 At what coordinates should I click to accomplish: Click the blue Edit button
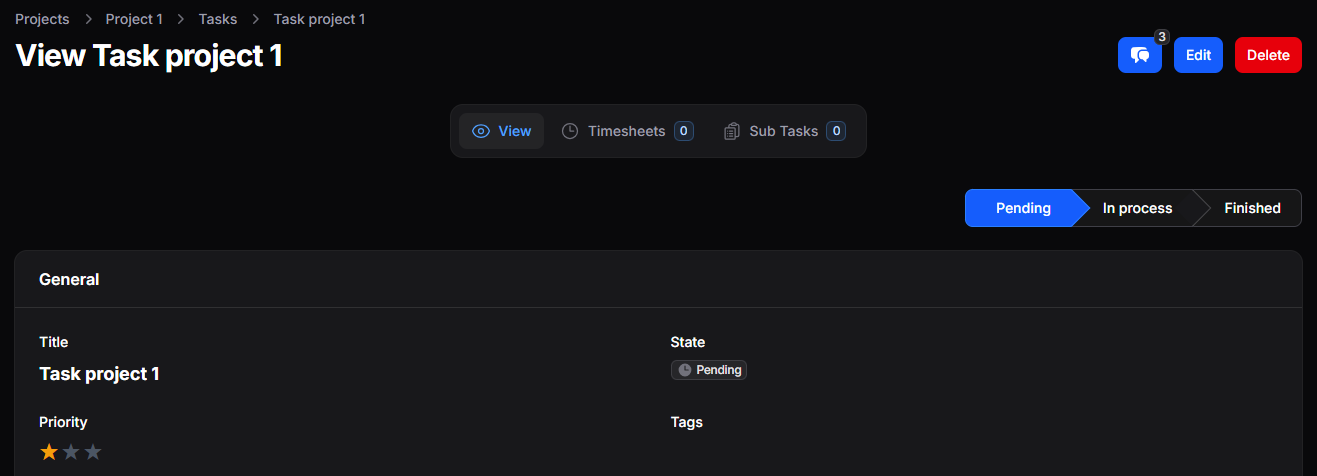(x=1198, y=55)
